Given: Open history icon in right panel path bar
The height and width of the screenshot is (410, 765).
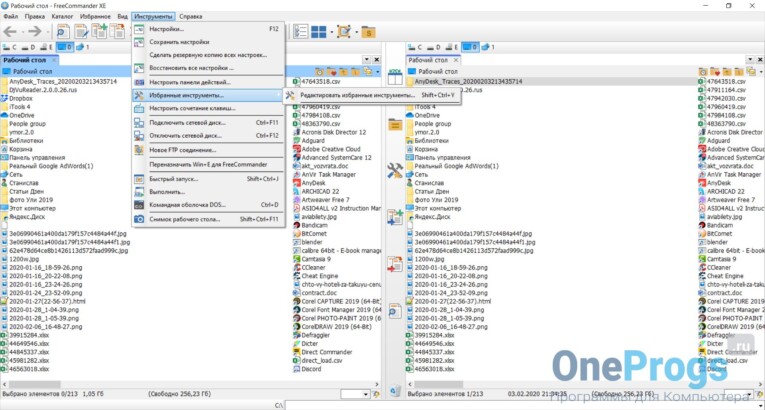Looking at the screenshot, I should click(x=703, y=72).
